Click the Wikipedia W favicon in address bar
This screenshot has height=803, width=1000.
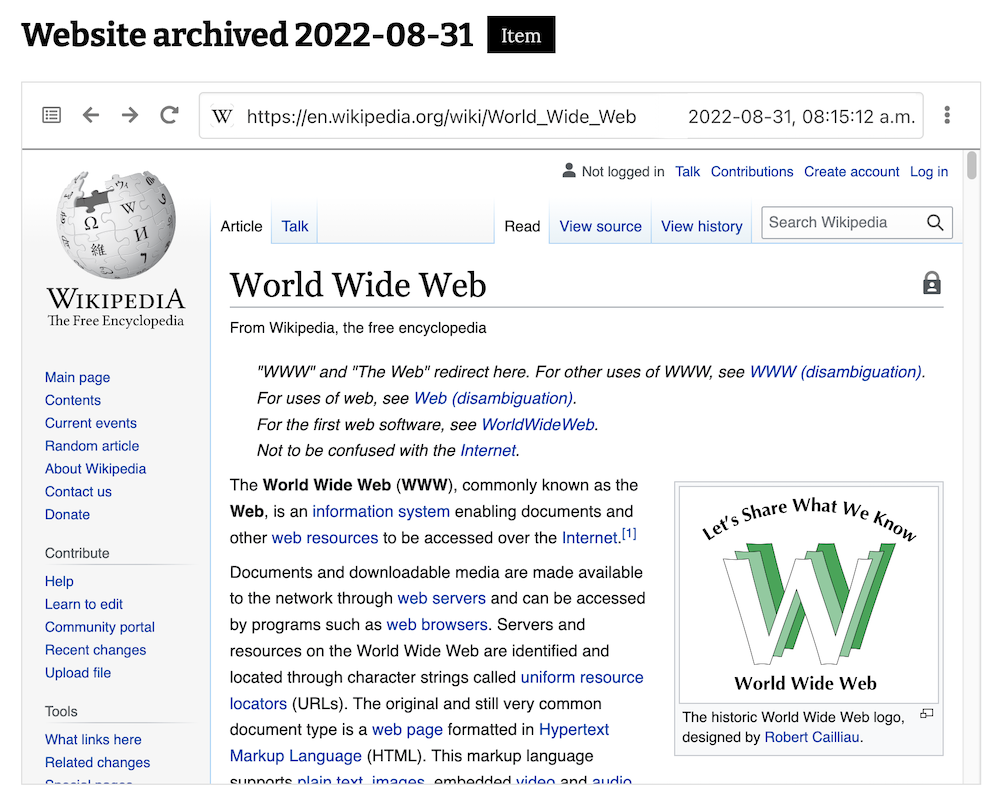tap(222, 116)
